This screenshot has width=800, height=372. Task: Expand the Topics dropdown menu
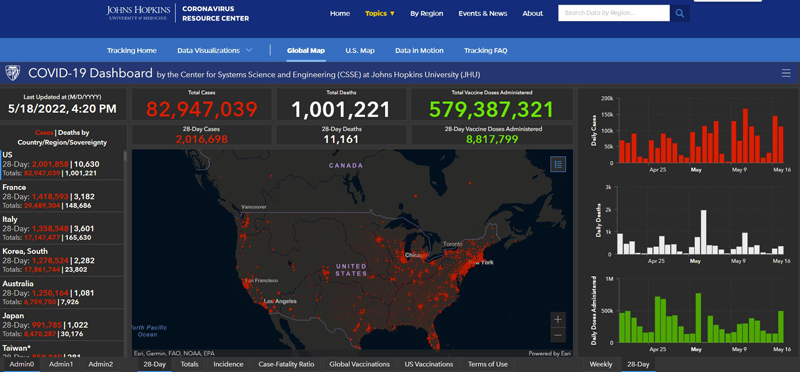tap(380, 14)
